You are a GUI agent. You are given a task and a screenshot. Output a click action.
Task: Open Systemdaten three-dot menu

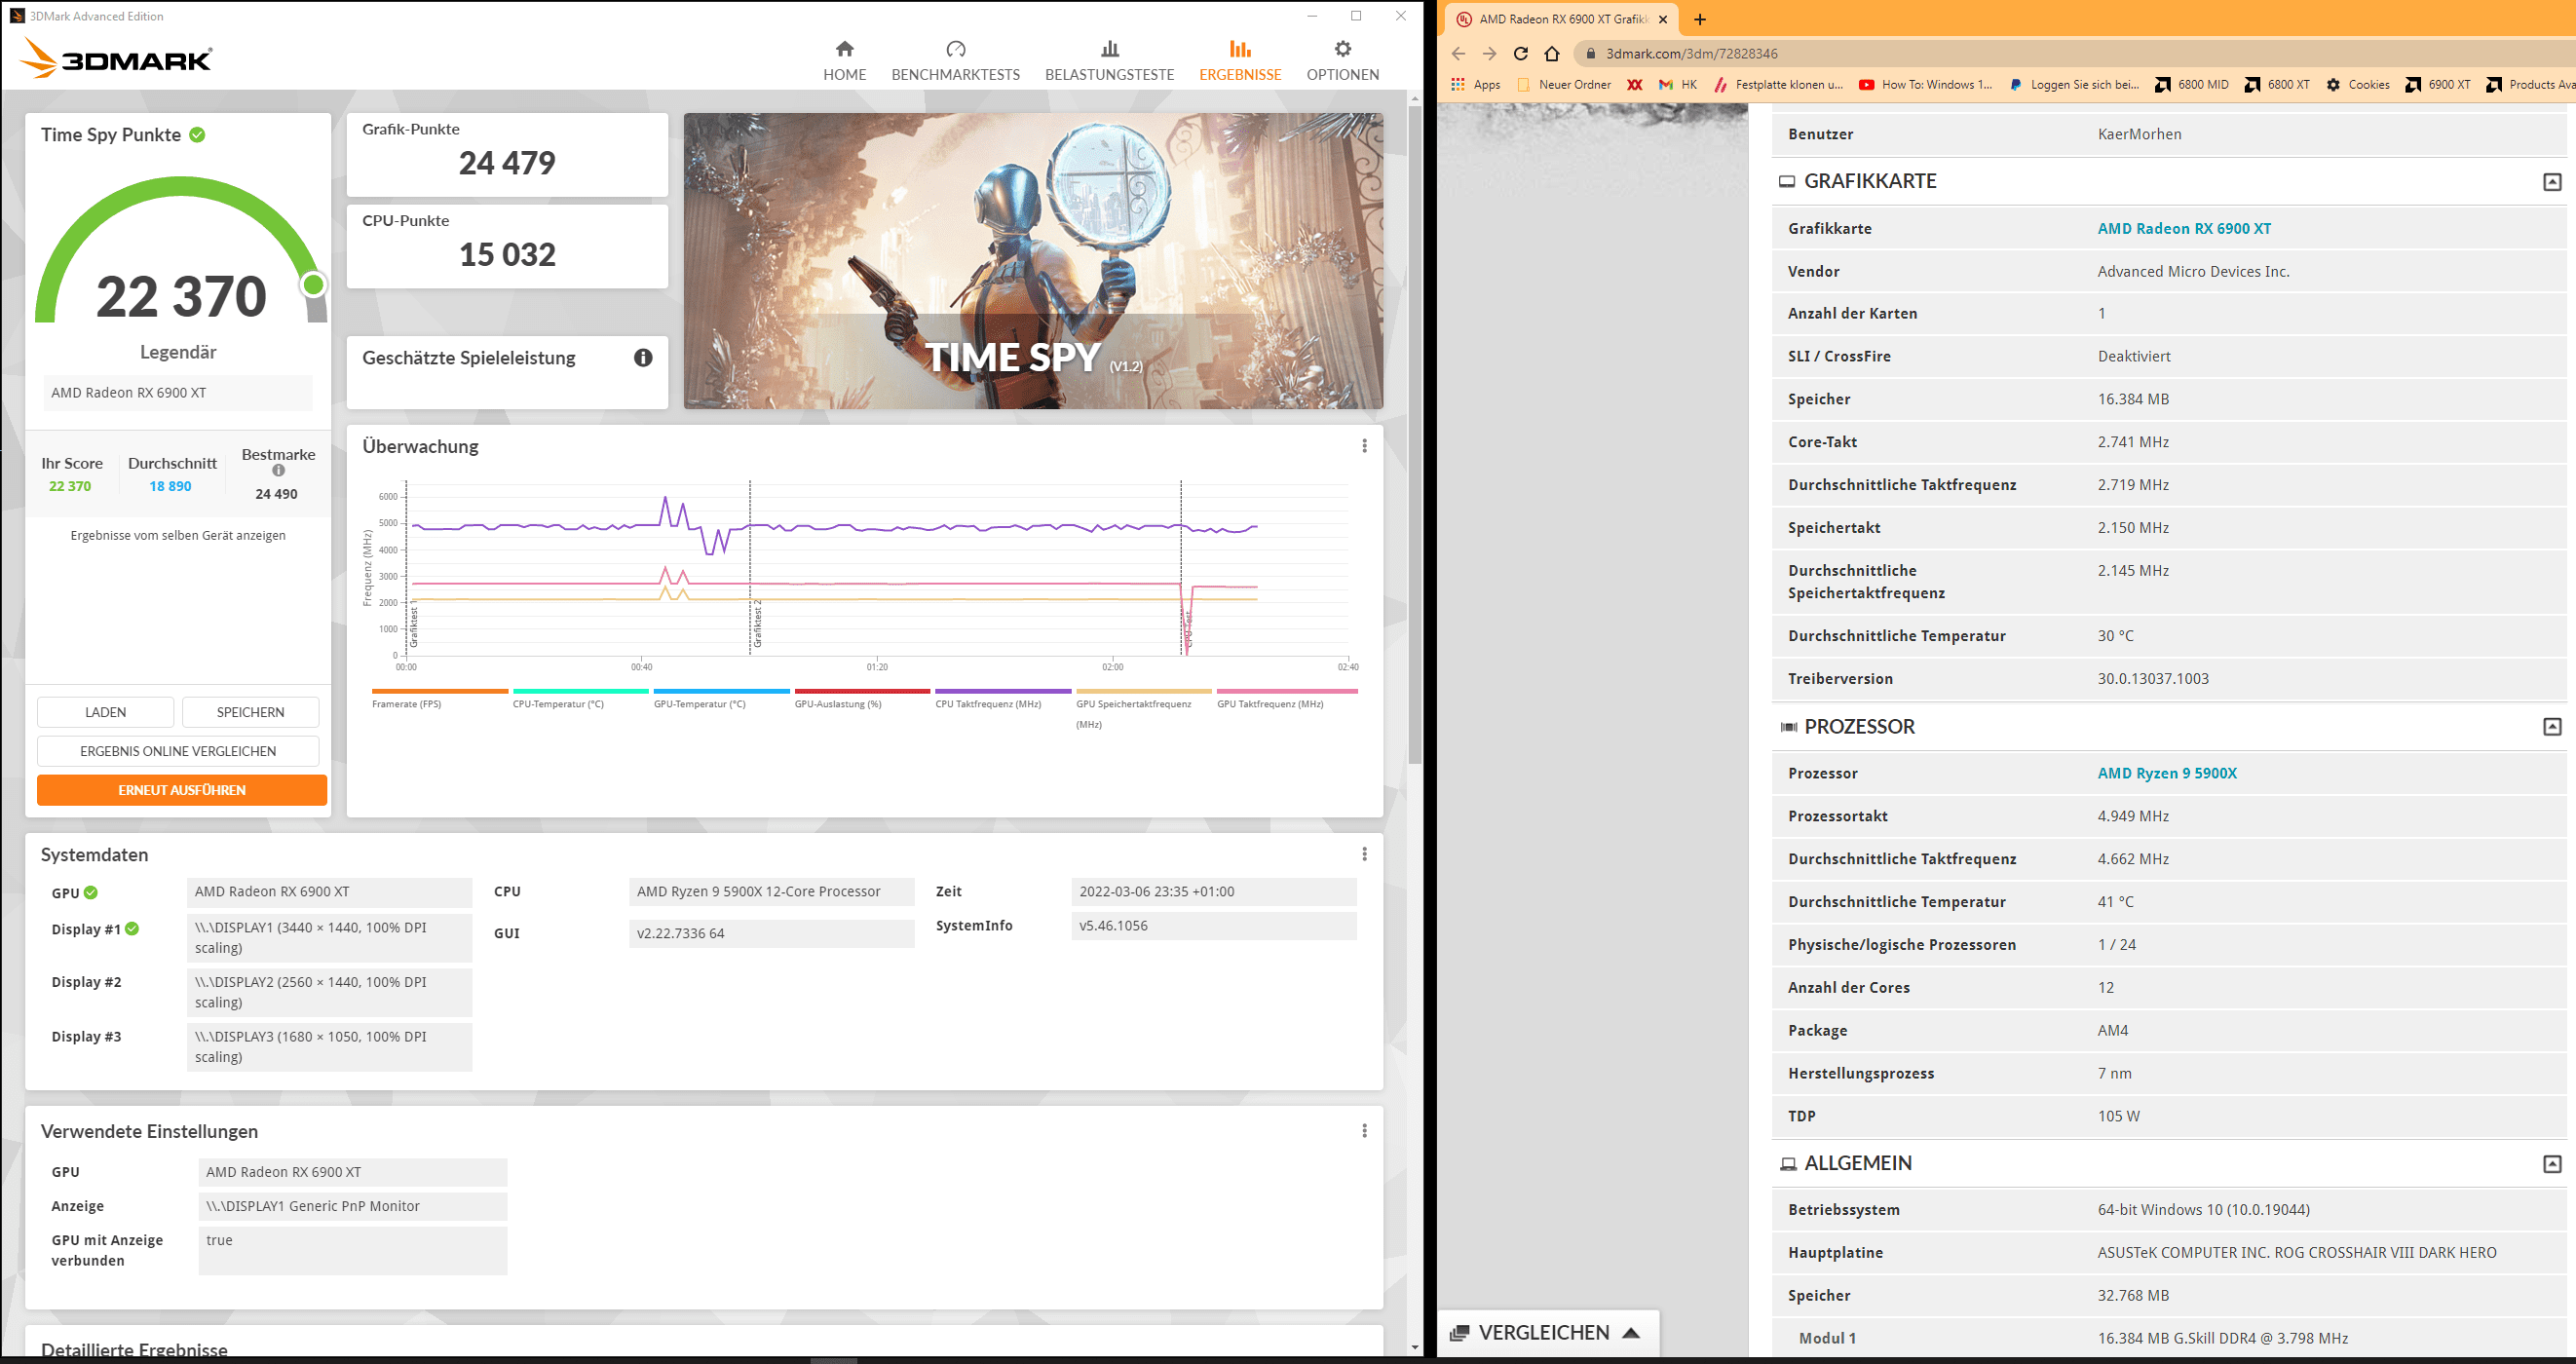point(1364,854)
